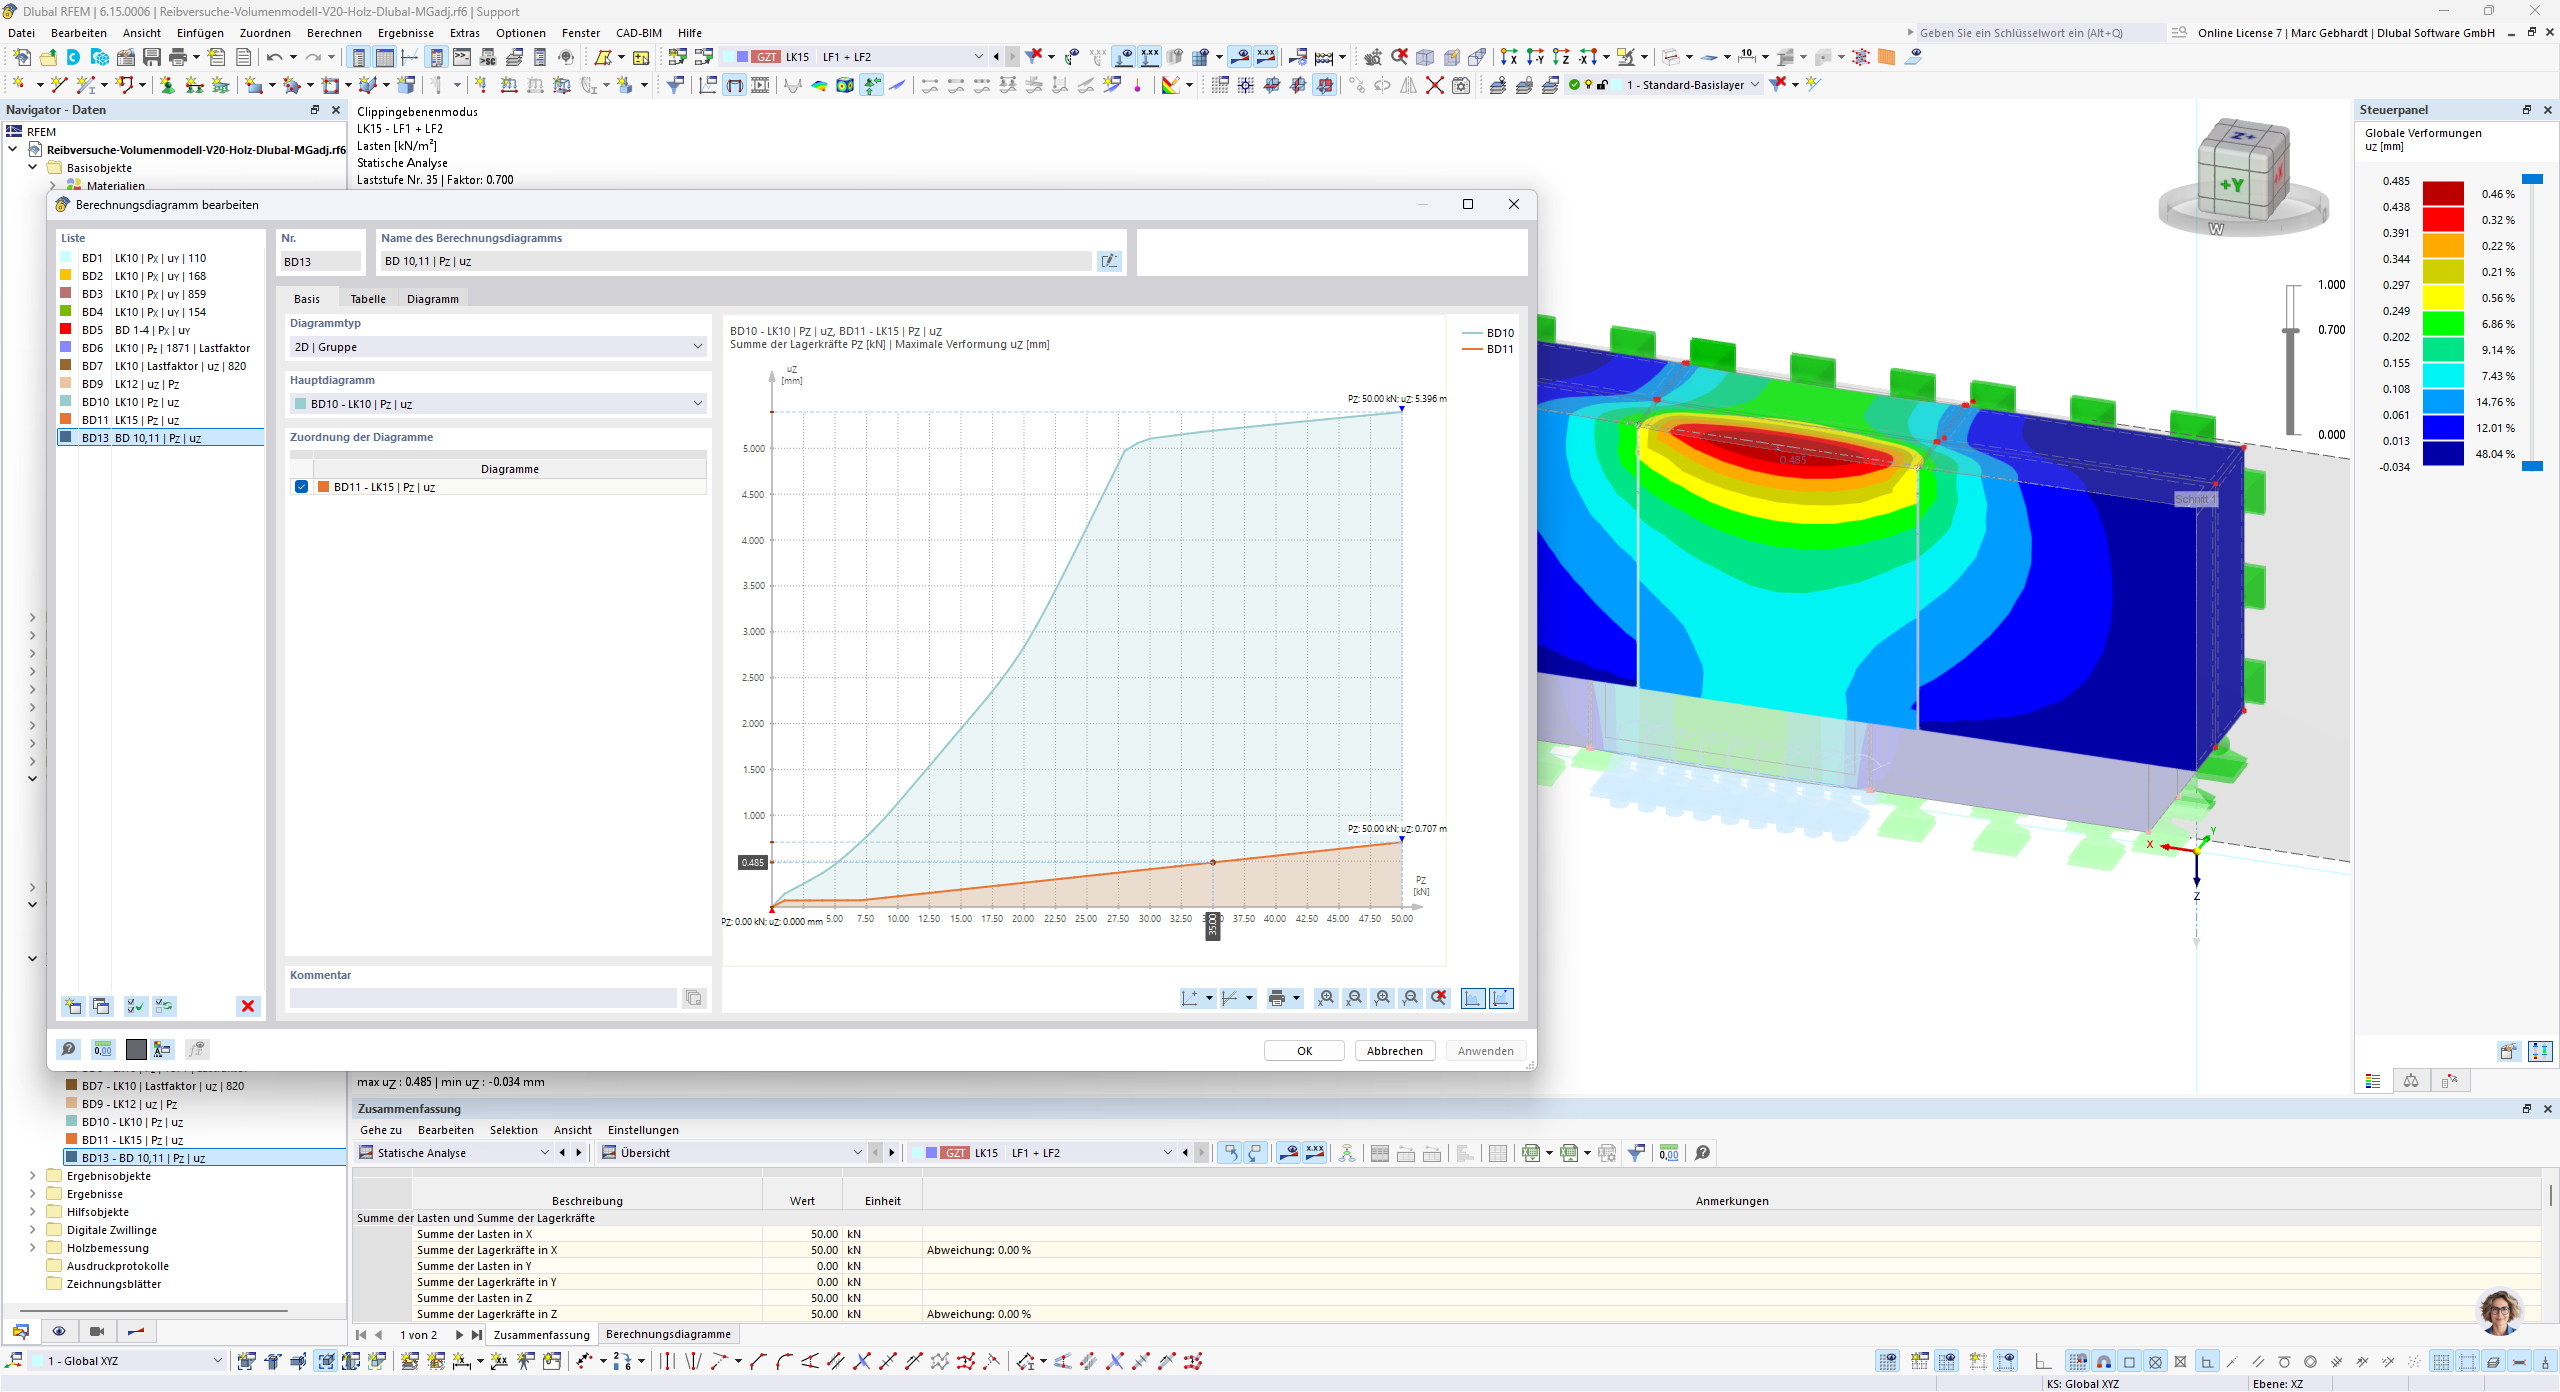This screenshot has width=2560, height=1392.
Task: Click the units and decimals 0,00 icon in dialog
Action: pos(102,1049)
